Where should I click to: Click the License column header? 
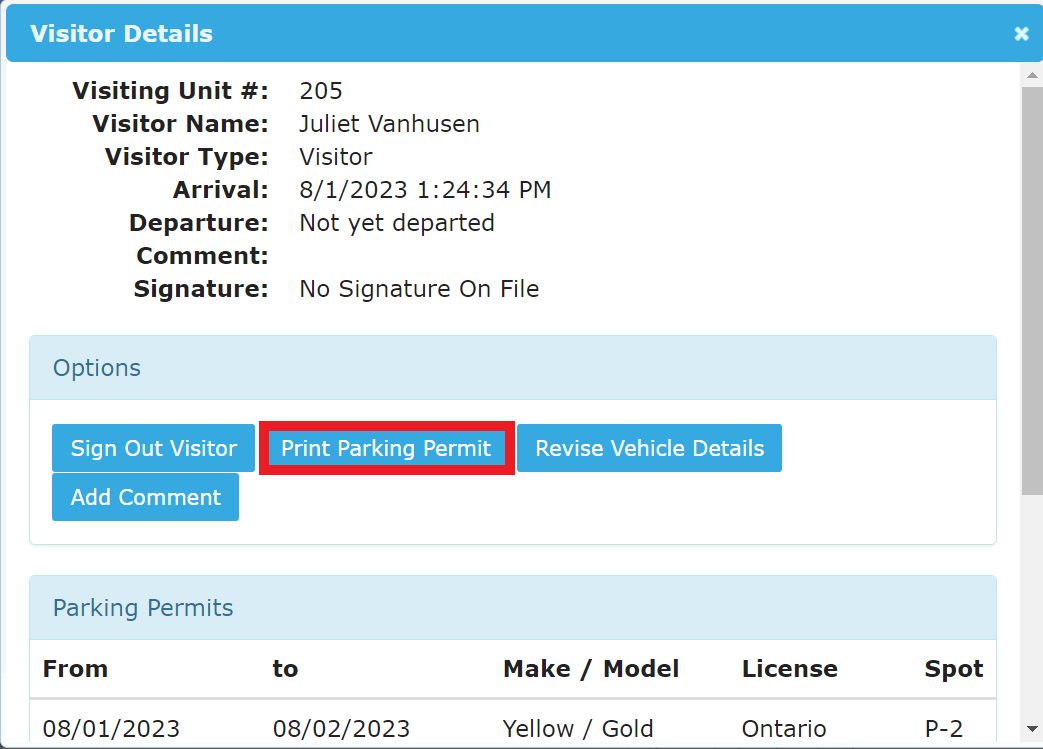789,668
